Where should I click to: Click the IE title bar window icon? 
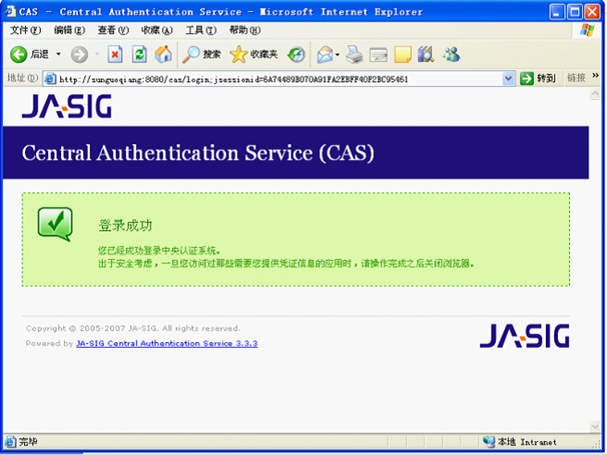point(10,11)
